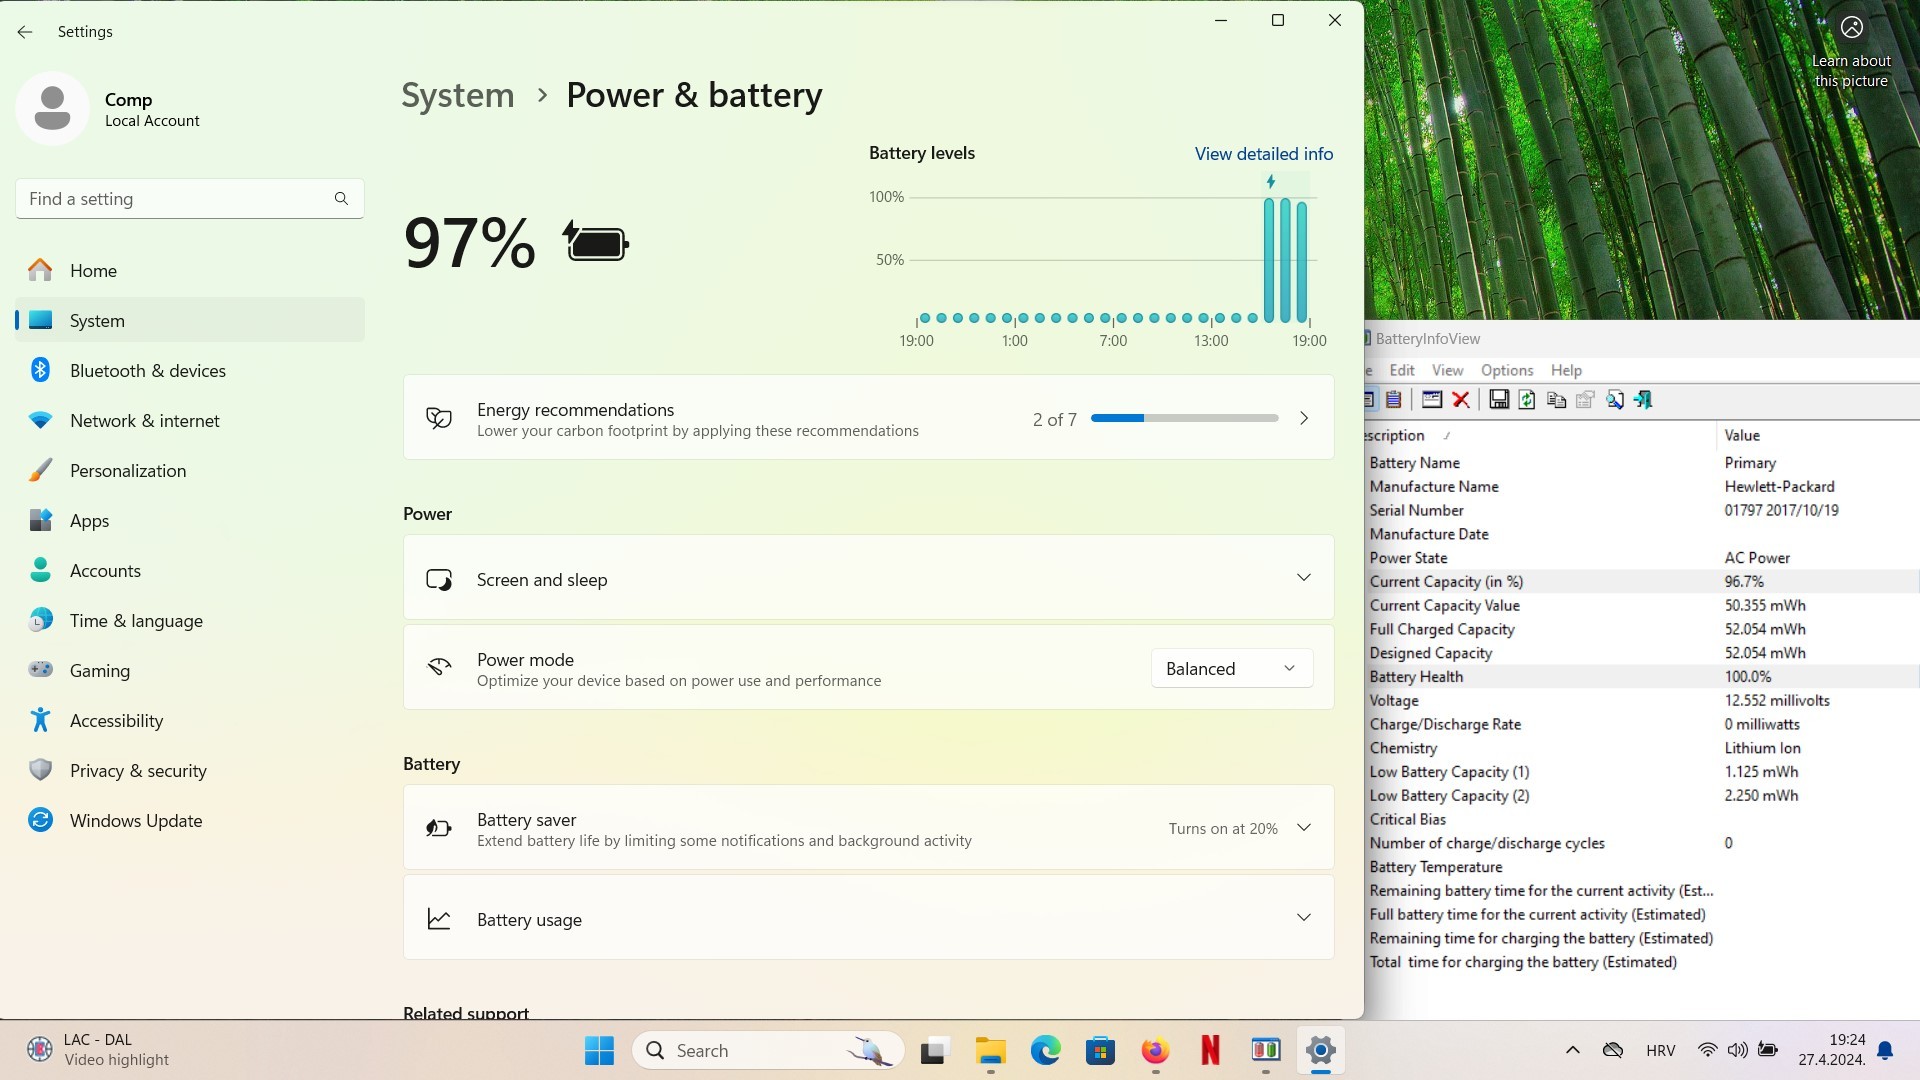The width and height of the screenshot is (1920, 1080).
Task: Select the Chemistry row
Action: tap(1642, 748)
